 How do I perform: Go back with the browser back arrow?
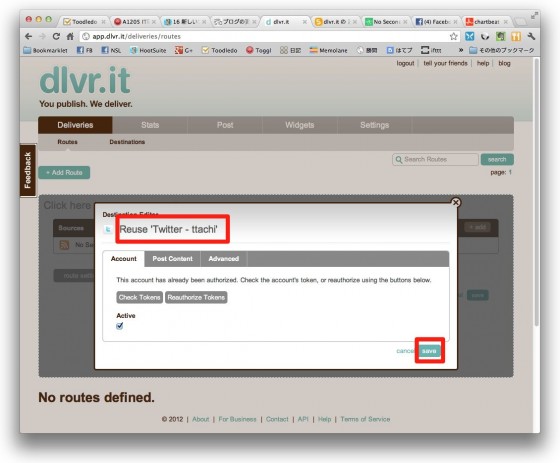coord(29,36)
